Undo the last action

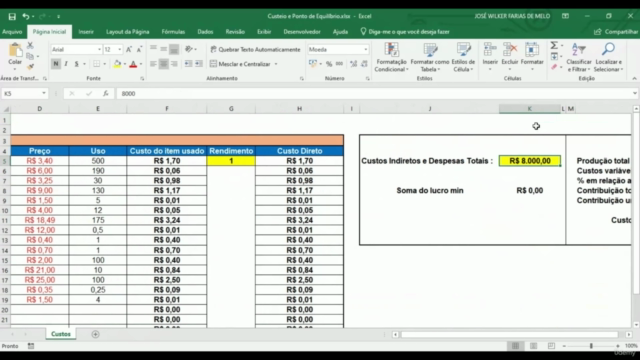(x=26, y=16)
